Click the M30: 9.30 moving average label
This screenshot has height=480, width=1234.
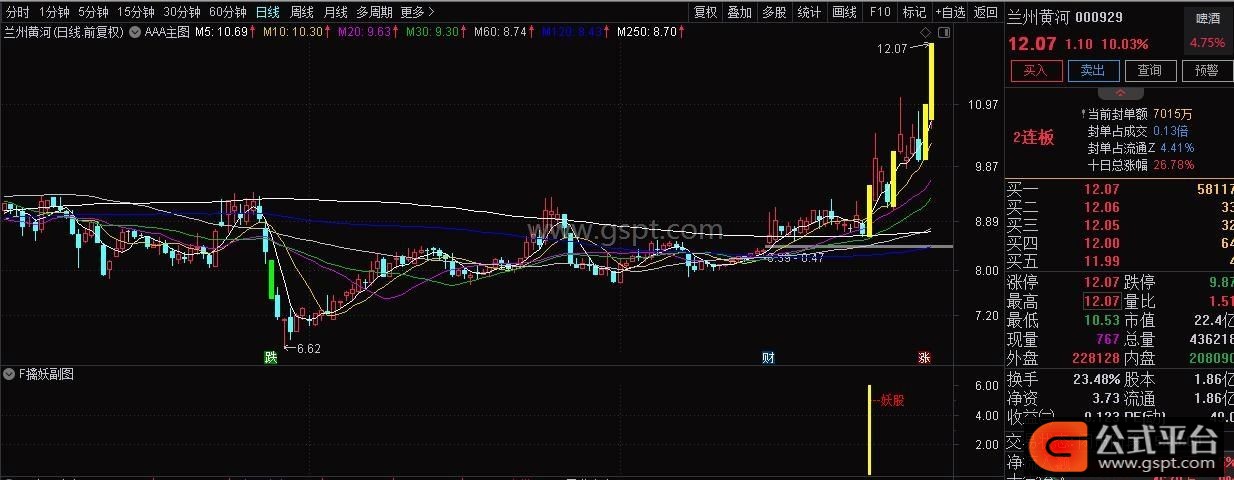pyautogui.click(x=438, y=32)
